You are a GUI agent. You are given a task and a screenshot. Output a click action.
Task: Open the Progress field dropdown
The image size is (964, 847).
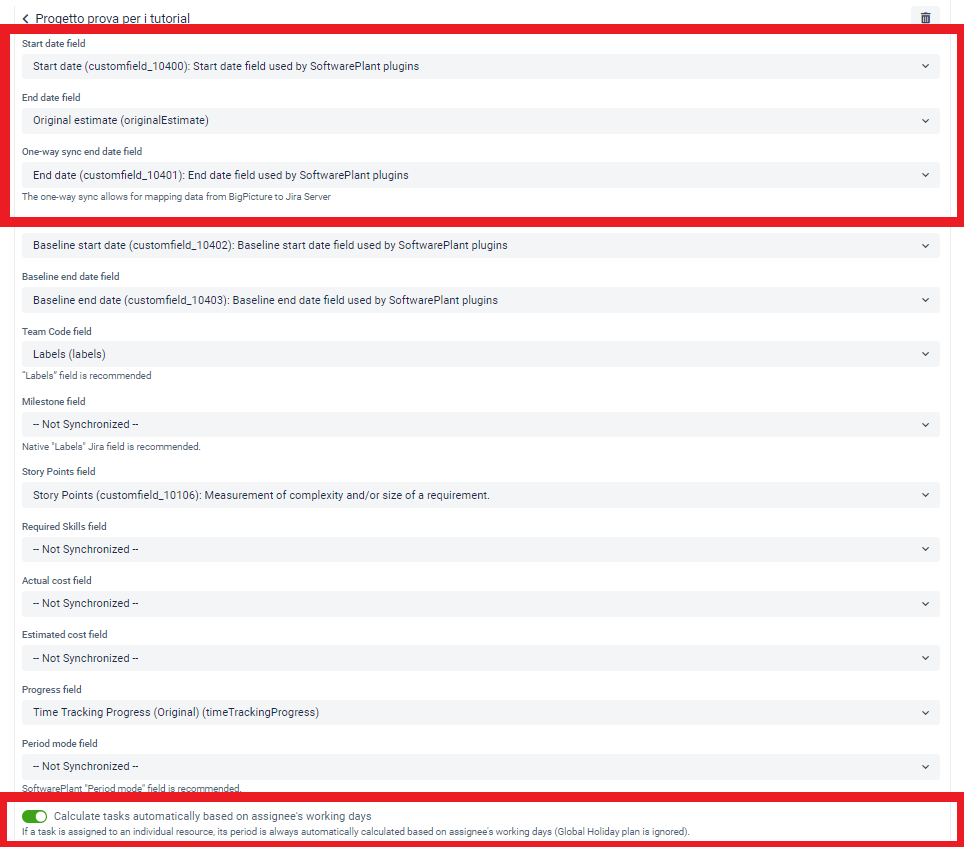(480, 711)
